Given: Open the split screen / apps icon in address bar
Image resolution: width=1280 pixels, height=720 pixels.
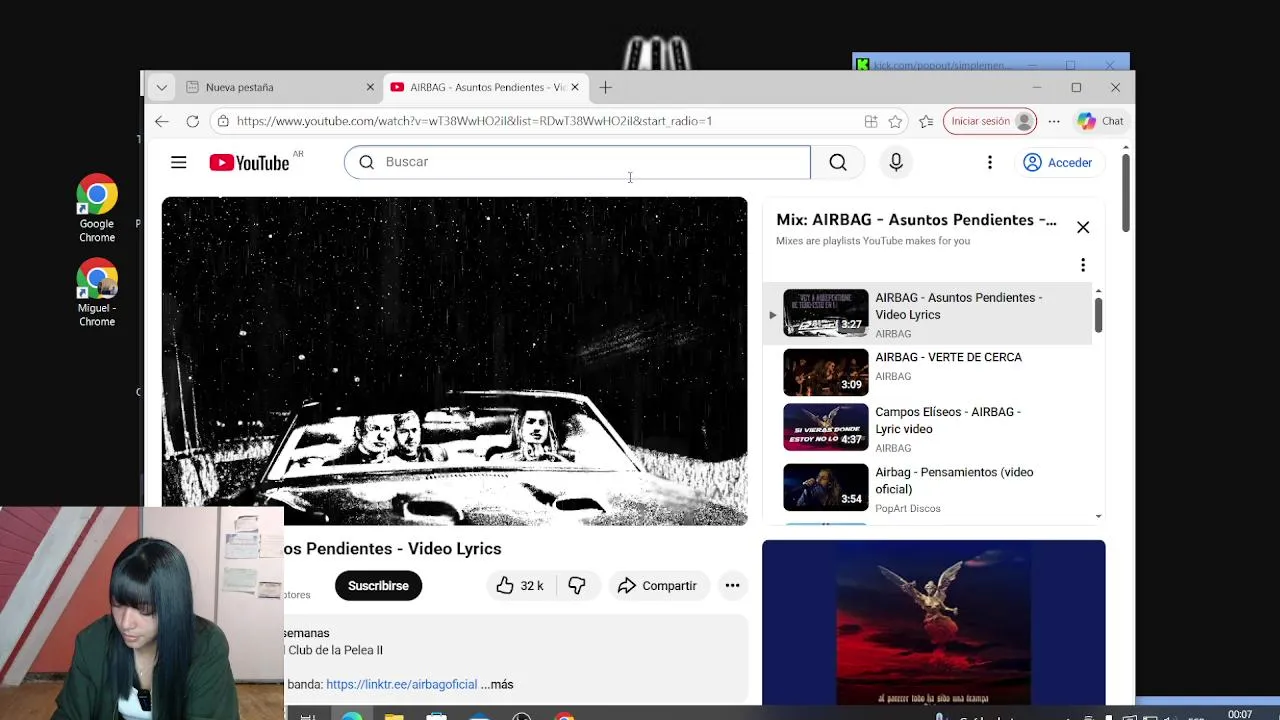Looking at the screenshot, I should [x=871, y=121].
